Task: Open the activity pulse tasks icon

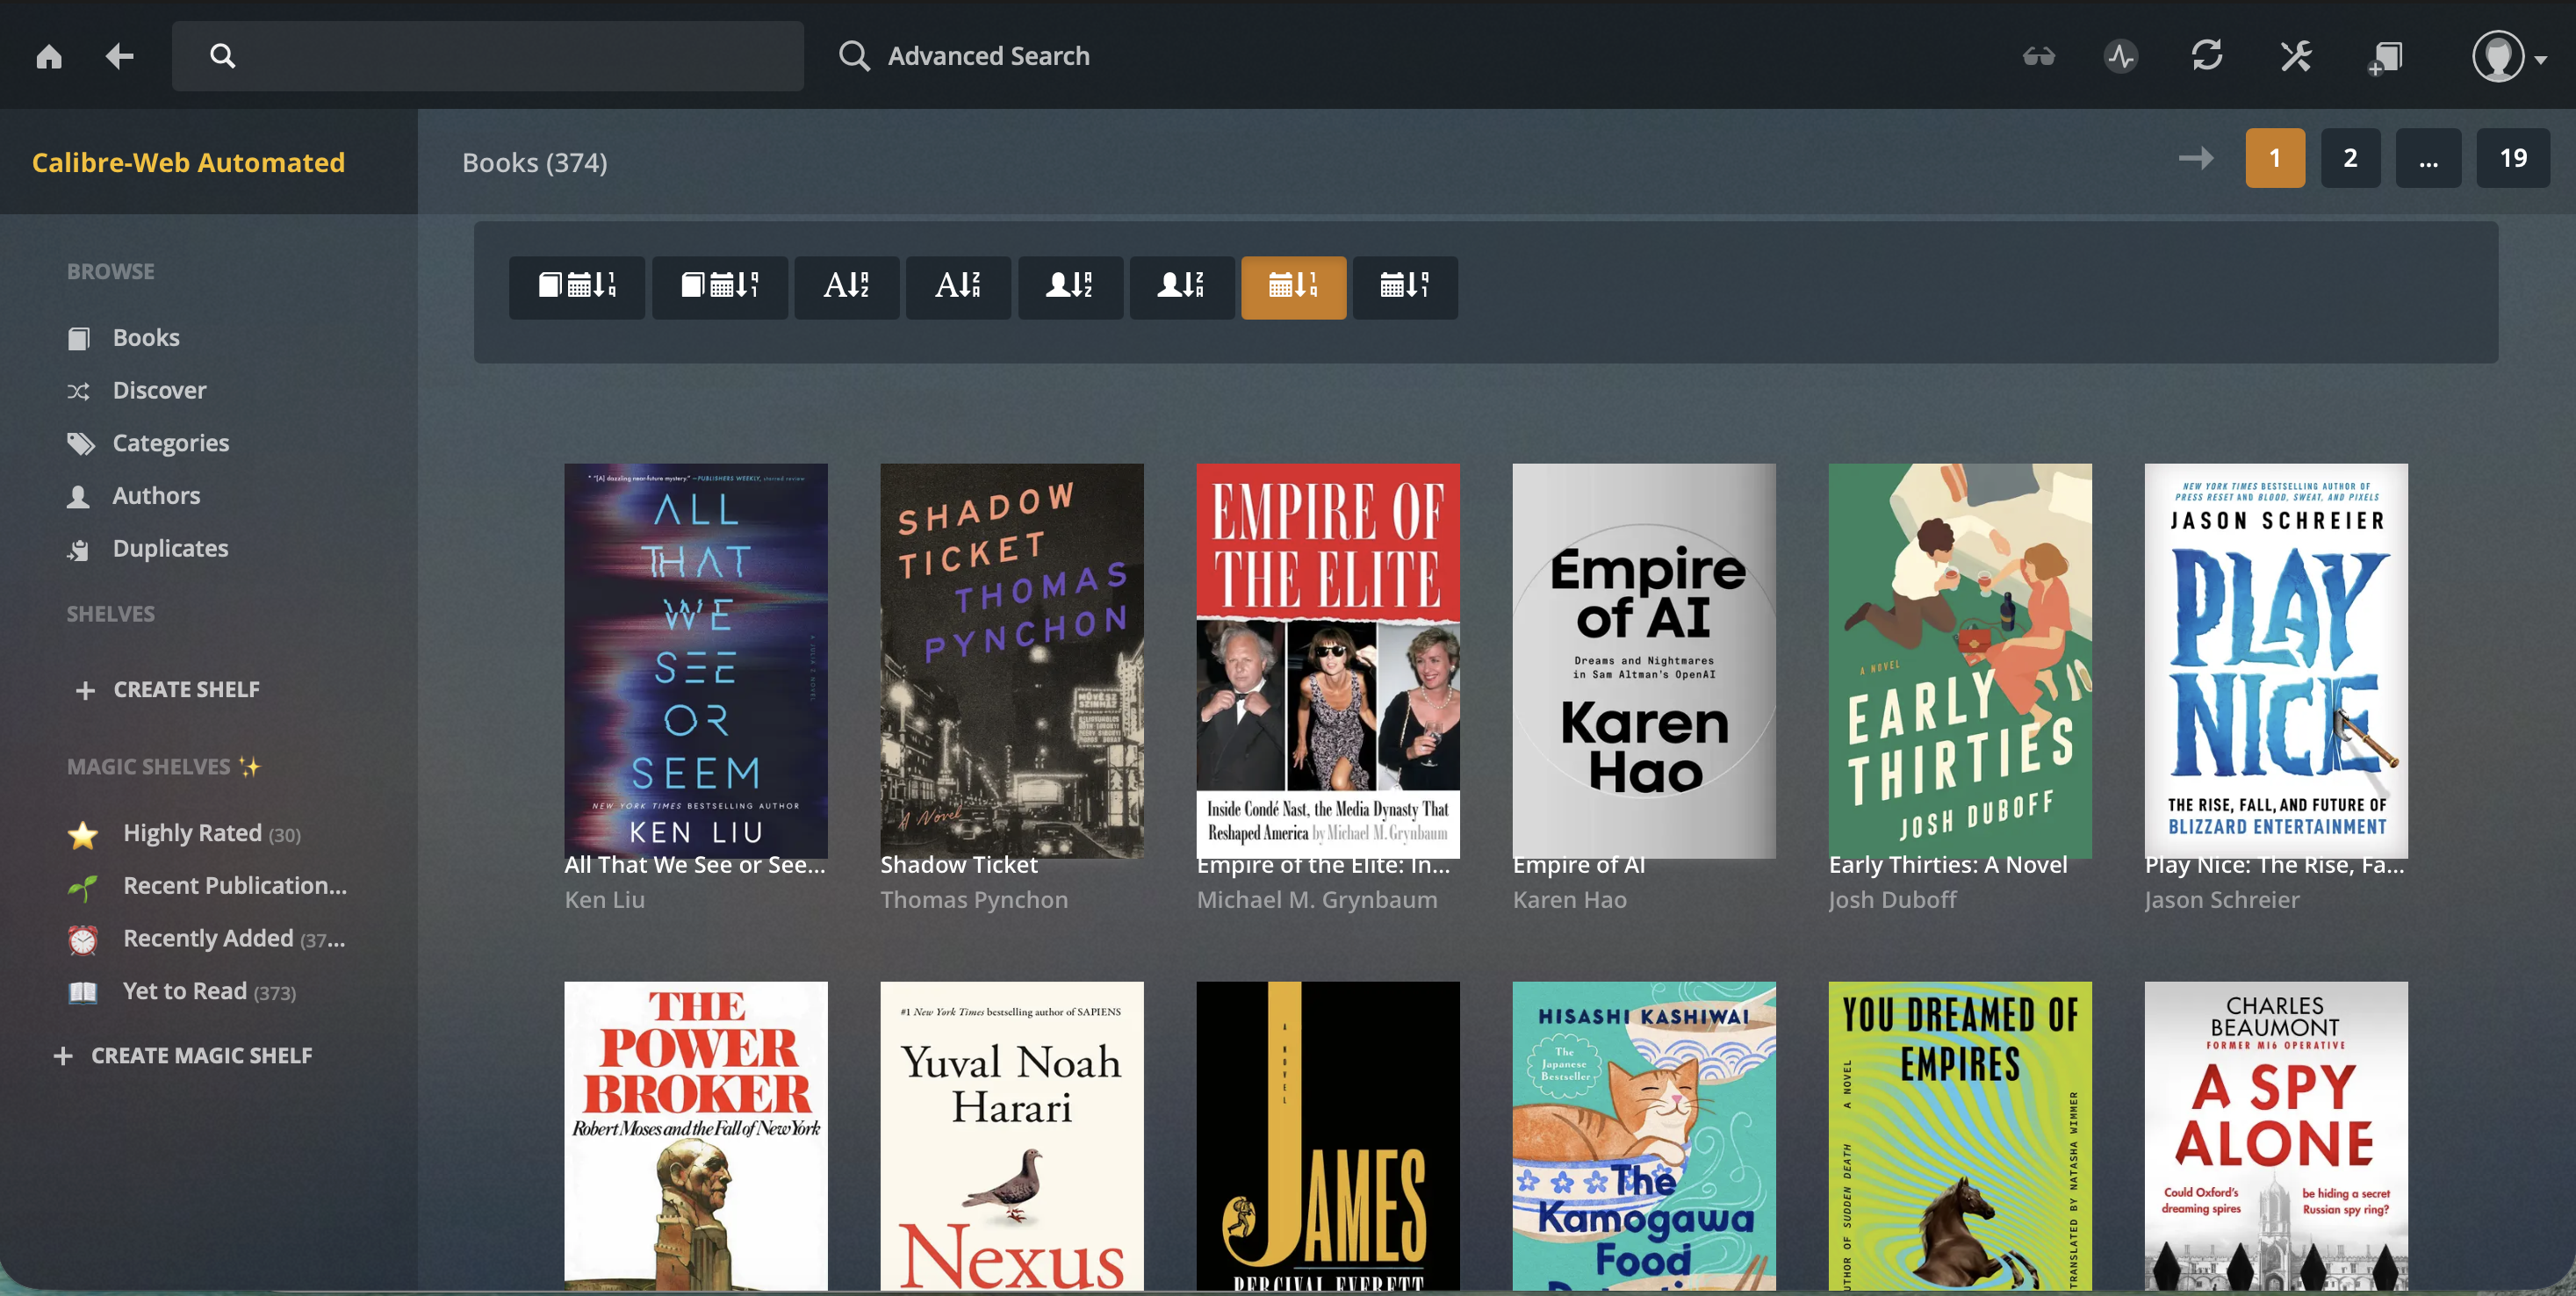Action: 2121,56
